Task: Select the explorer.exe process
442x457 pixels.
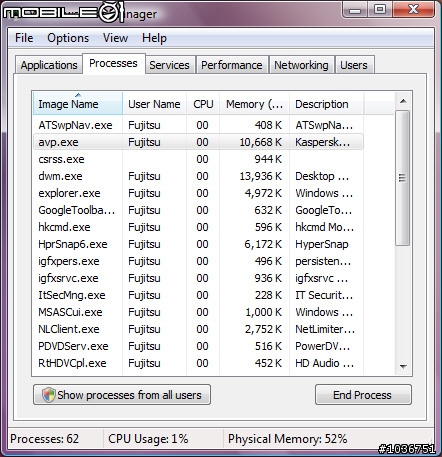Action: pos(198,193)
